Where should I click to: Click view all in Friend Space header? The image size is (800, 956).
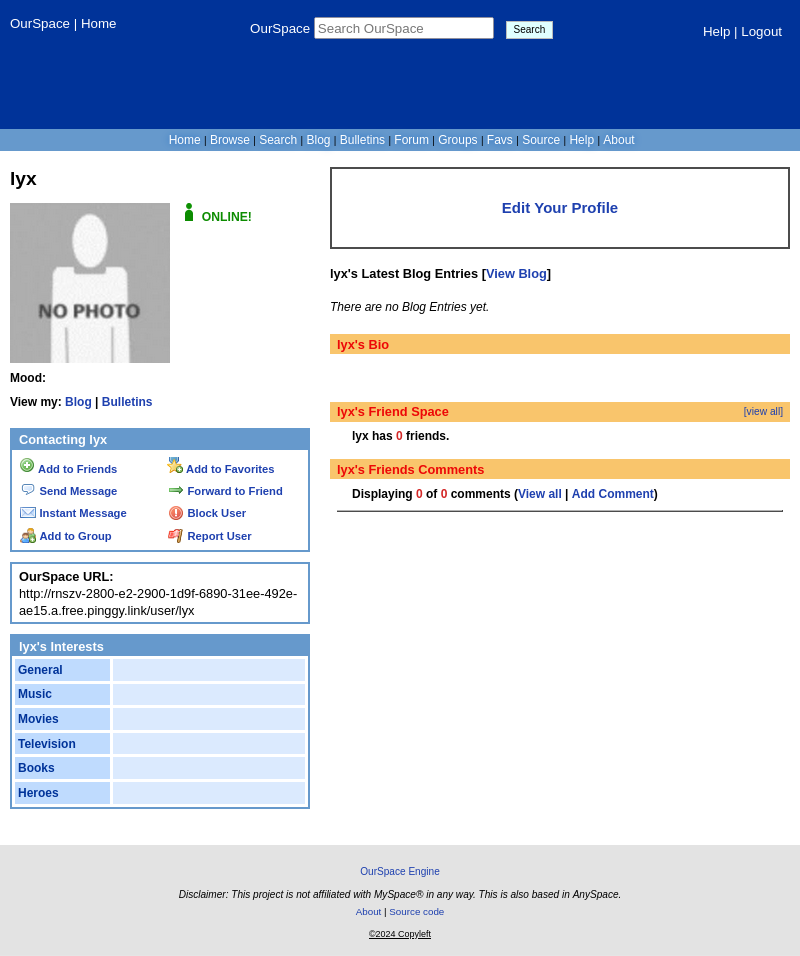pyautogui.click(x=763, y=412)
